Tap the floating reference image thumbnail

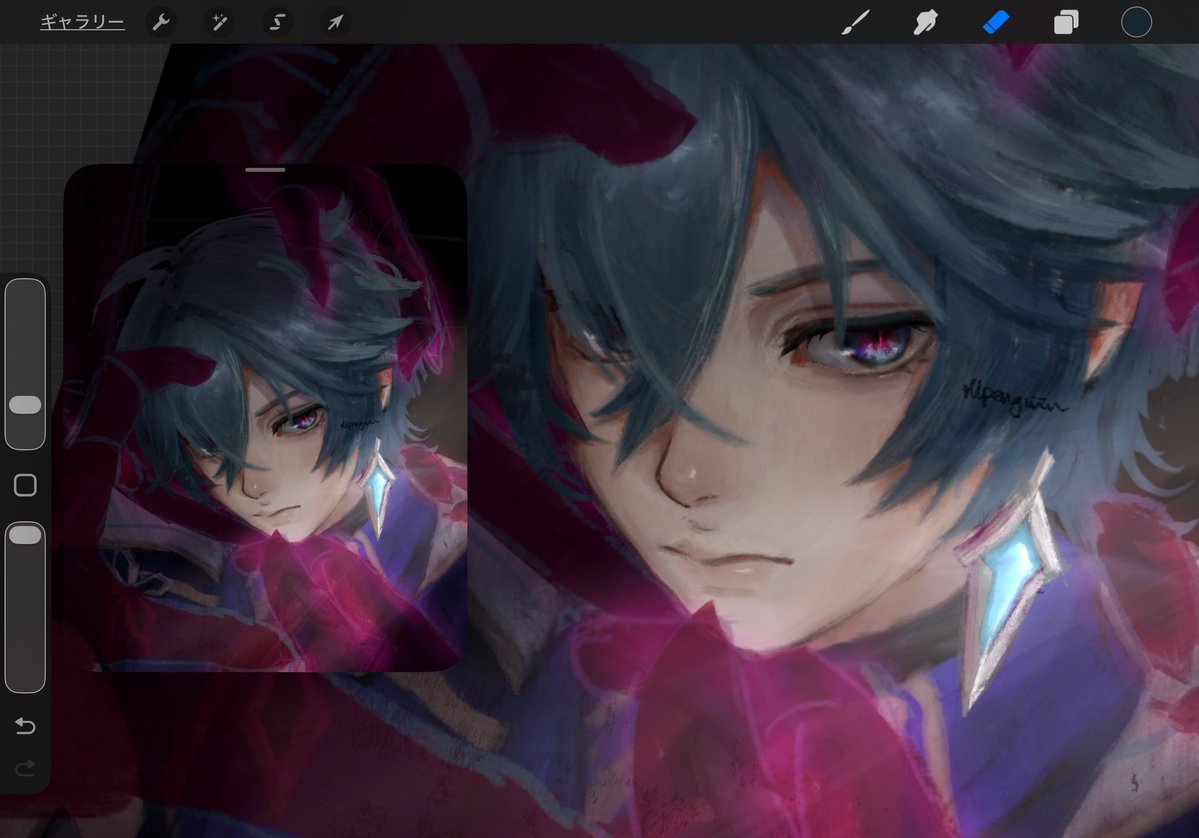[265, 418]
